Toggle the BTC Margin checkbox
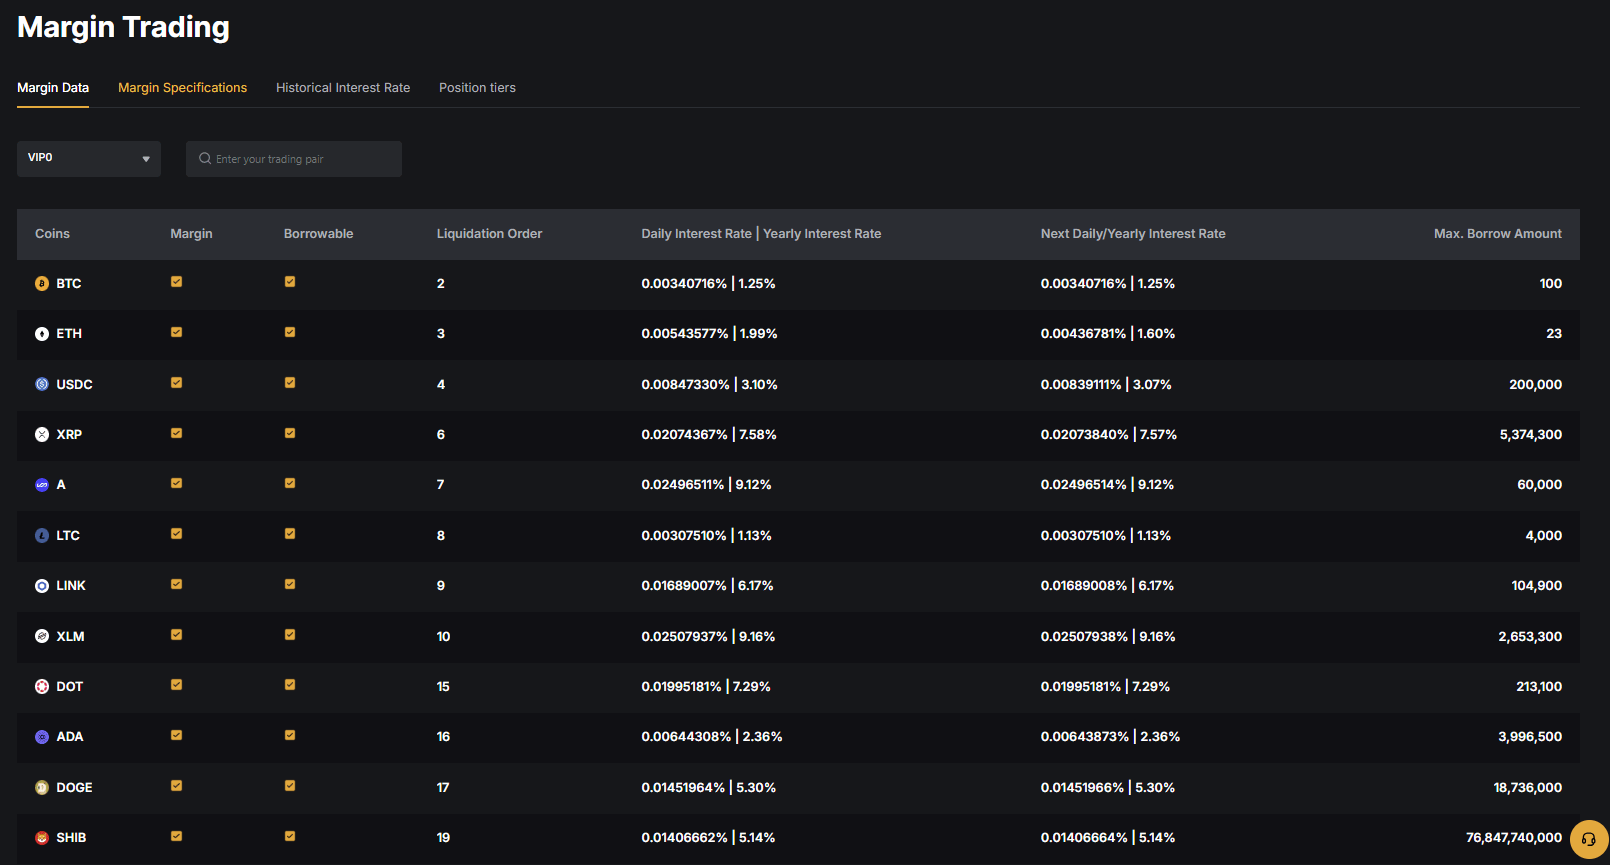The height and width of the screenshot is (865, 1610). (x=176, y=282)
